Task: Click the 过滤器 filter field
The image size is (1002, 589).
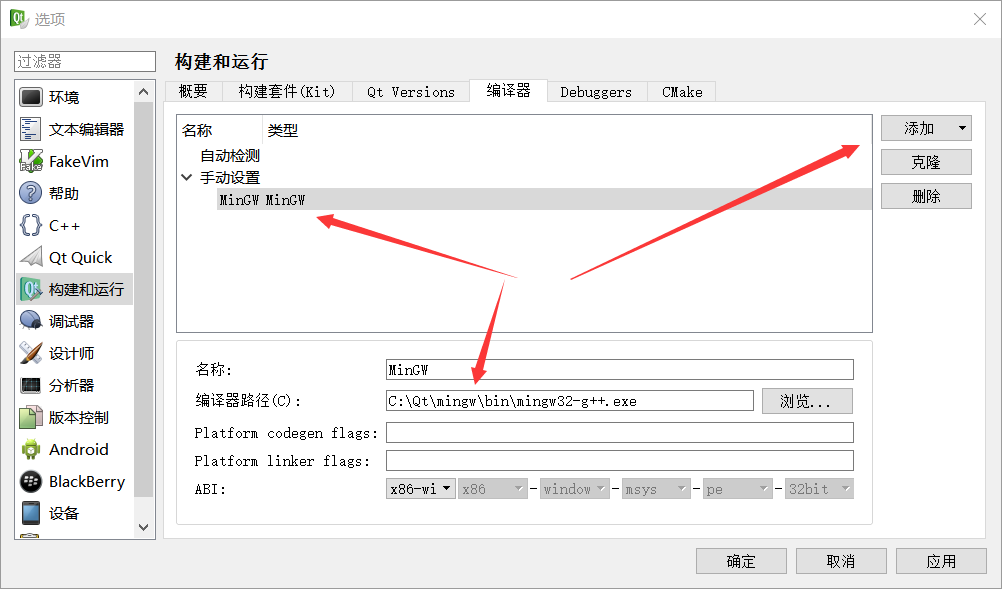Action: point(85,61)
